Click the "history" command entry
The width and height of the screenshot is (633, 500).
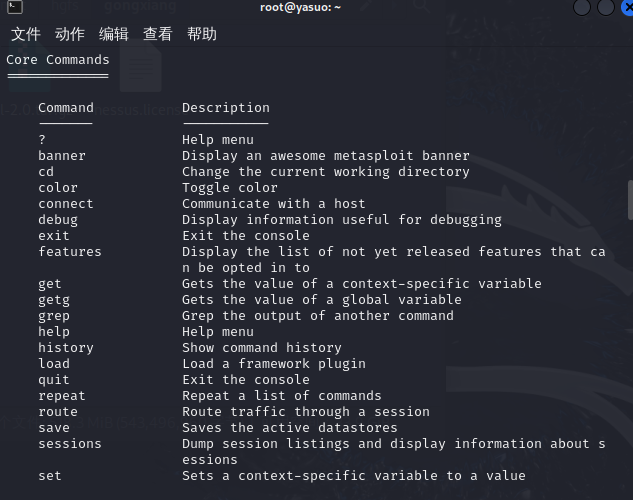coord(66,348)
